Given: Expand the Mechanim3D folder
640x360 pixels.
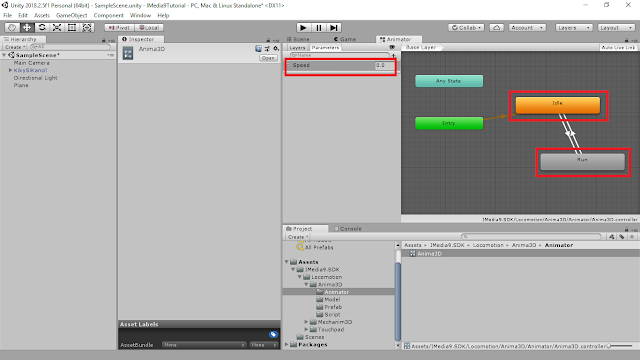Looking at the screenshot, I should pyautogui.click(x=306, y=322).
